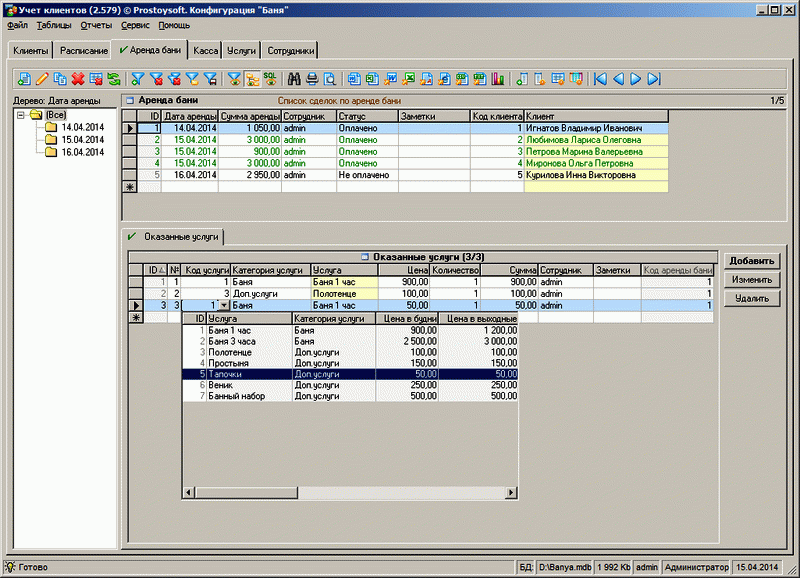Click the green refresh arrows icon
This screenshot has height=578, width=800.
point(112,78)
